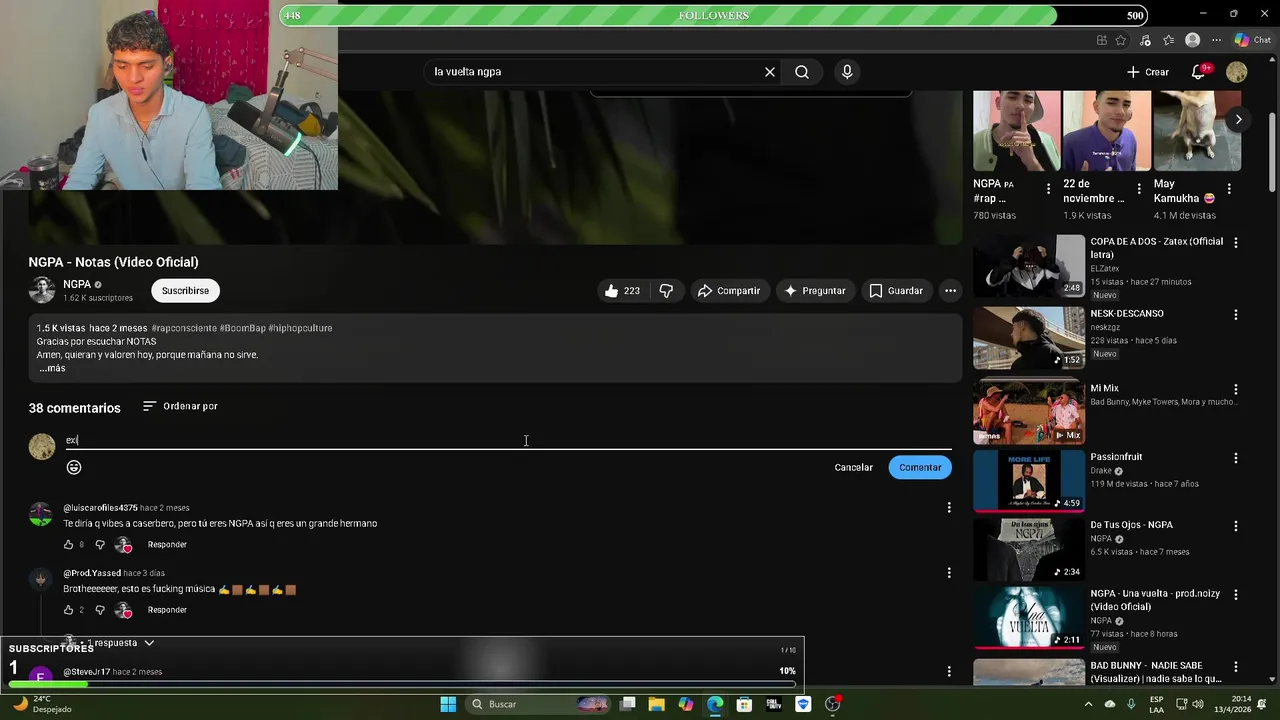Open NGPA channel avatar
Viewport: 1280px width, 720px height.
click(42, 290)
